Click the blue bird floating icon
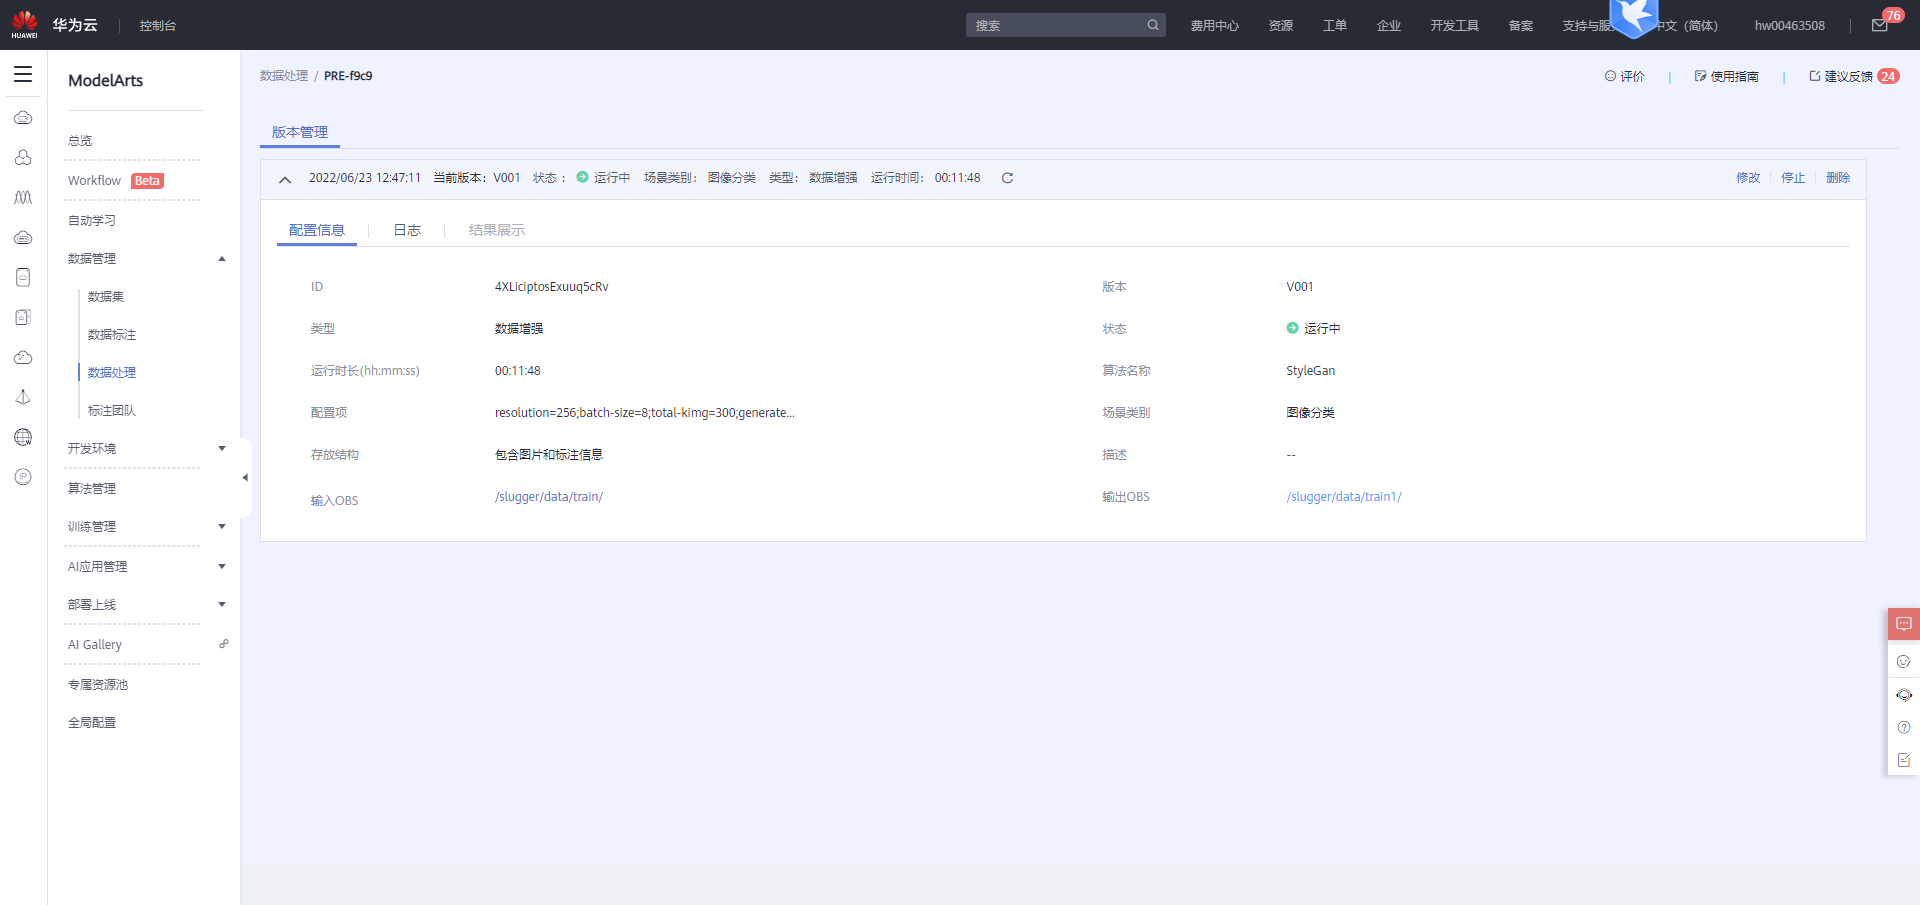This screenshot has height=905, width=1920. click(1634, 18)
